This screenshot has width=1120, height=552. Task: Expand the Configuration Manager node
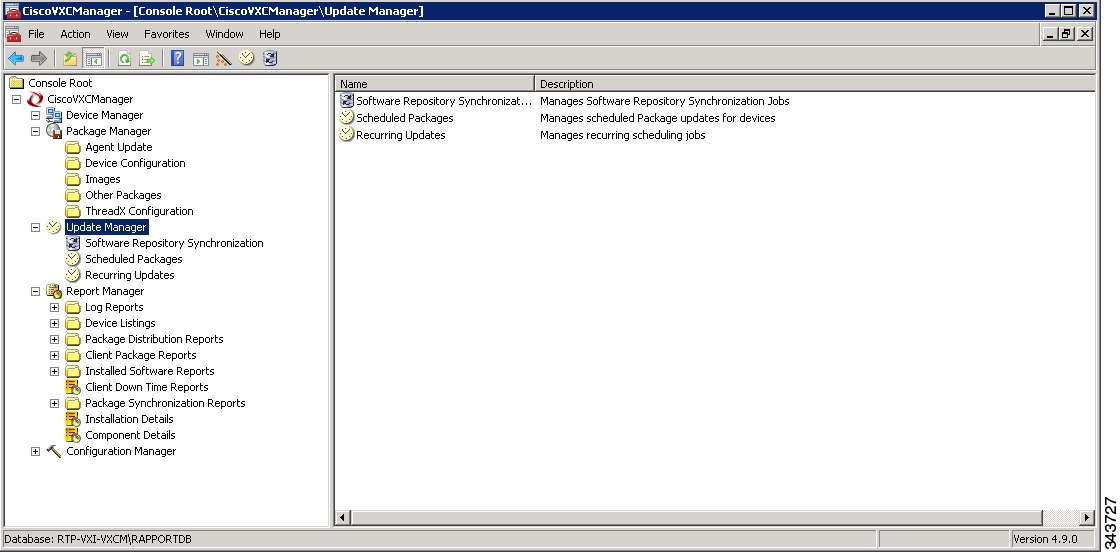35,451
